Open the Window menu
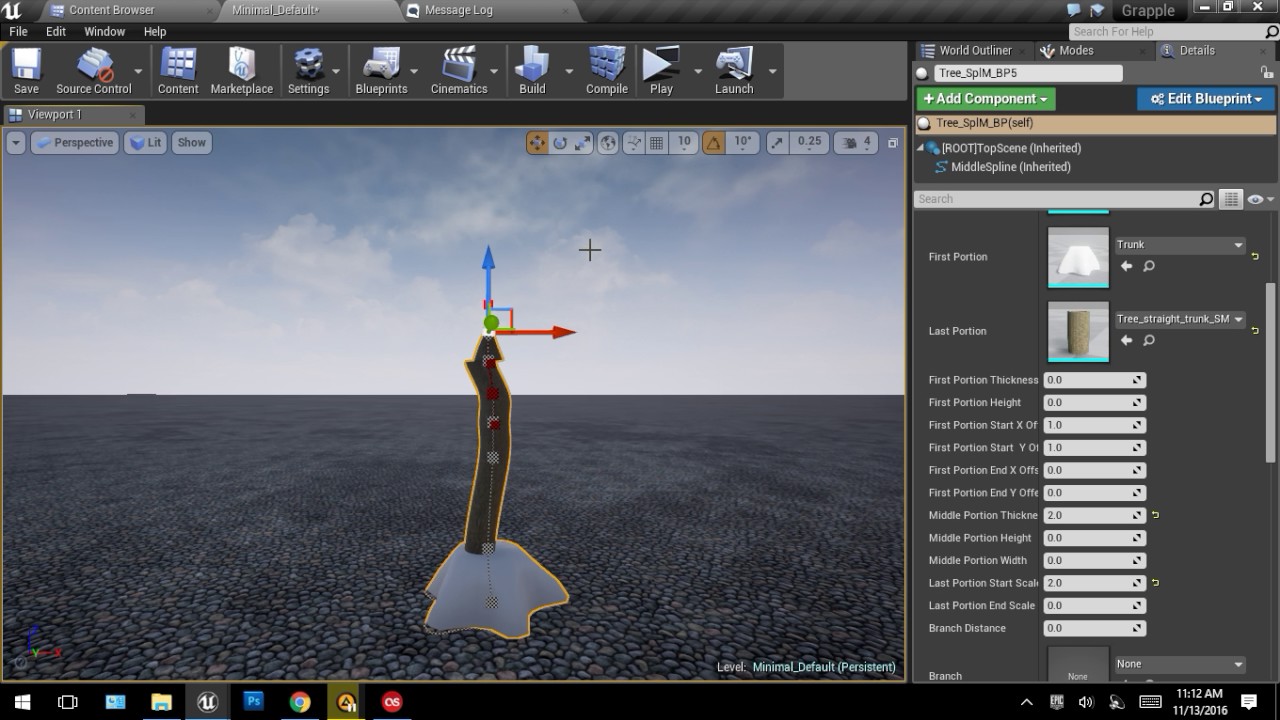 [104, 31]
